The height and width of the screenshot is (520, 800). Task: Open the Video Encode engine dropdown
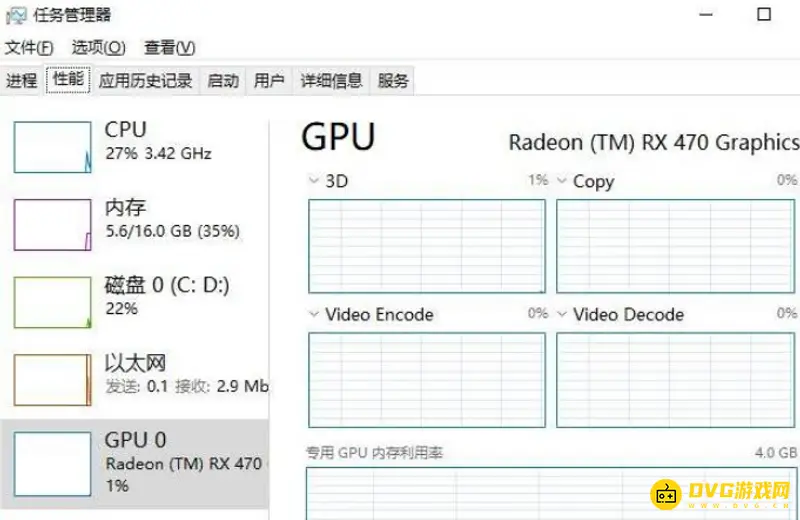pos(314,314)
